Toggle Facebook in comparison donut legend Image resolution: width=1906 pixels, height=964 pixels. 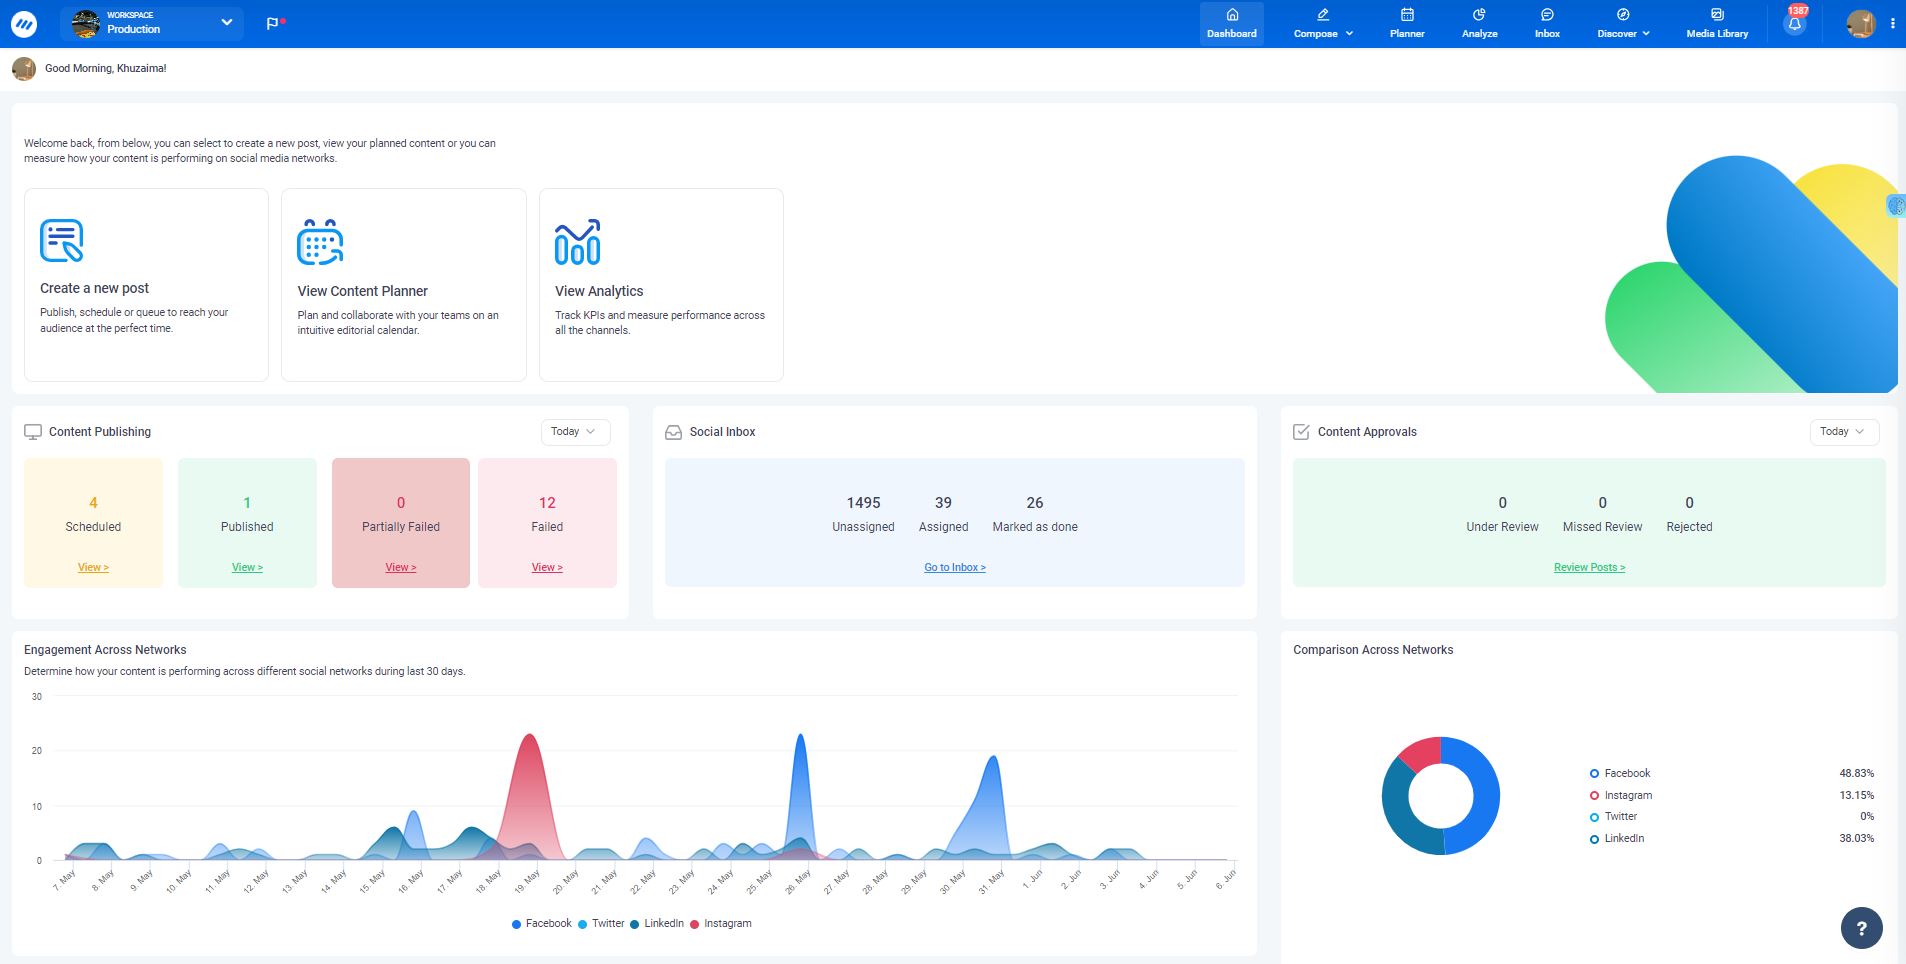click(x=1620, y=773)
